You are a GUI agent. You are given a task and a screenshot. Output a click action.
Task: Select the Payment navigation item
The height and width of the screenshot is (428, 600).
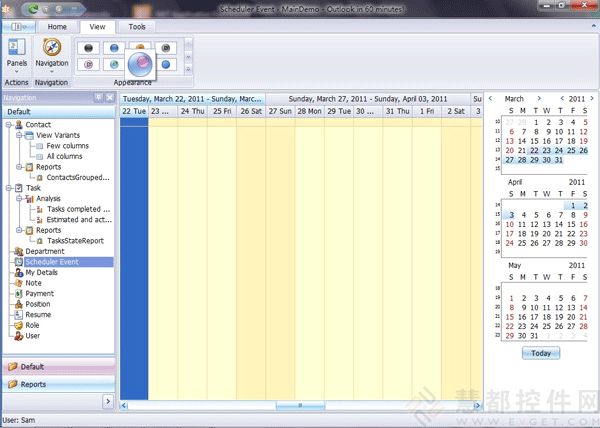click(39, 294)
